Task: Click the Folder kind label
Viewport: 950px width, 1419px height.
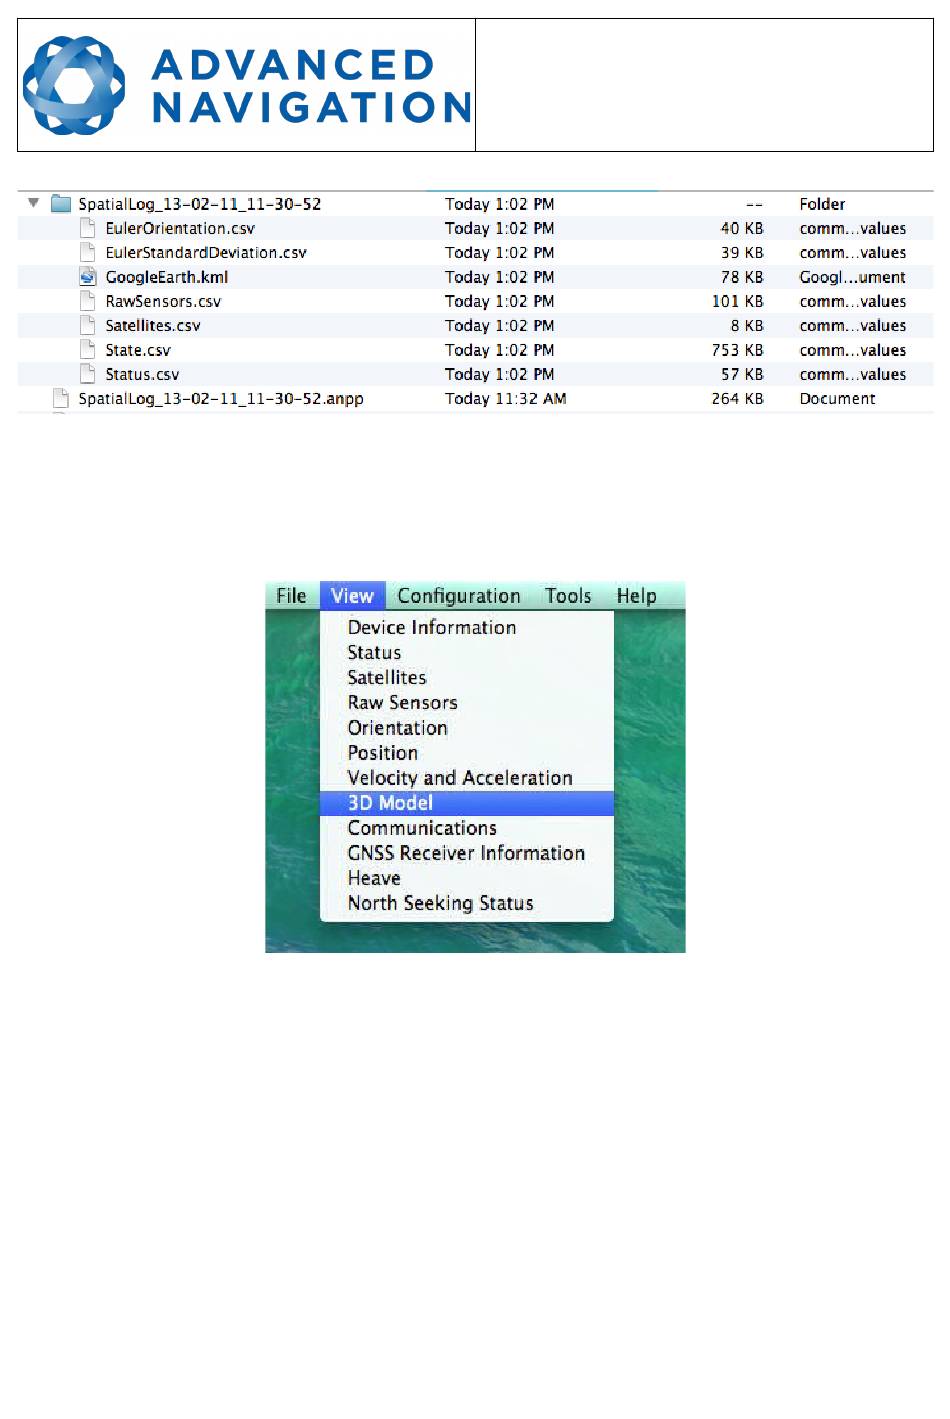Action: (822, 204)
